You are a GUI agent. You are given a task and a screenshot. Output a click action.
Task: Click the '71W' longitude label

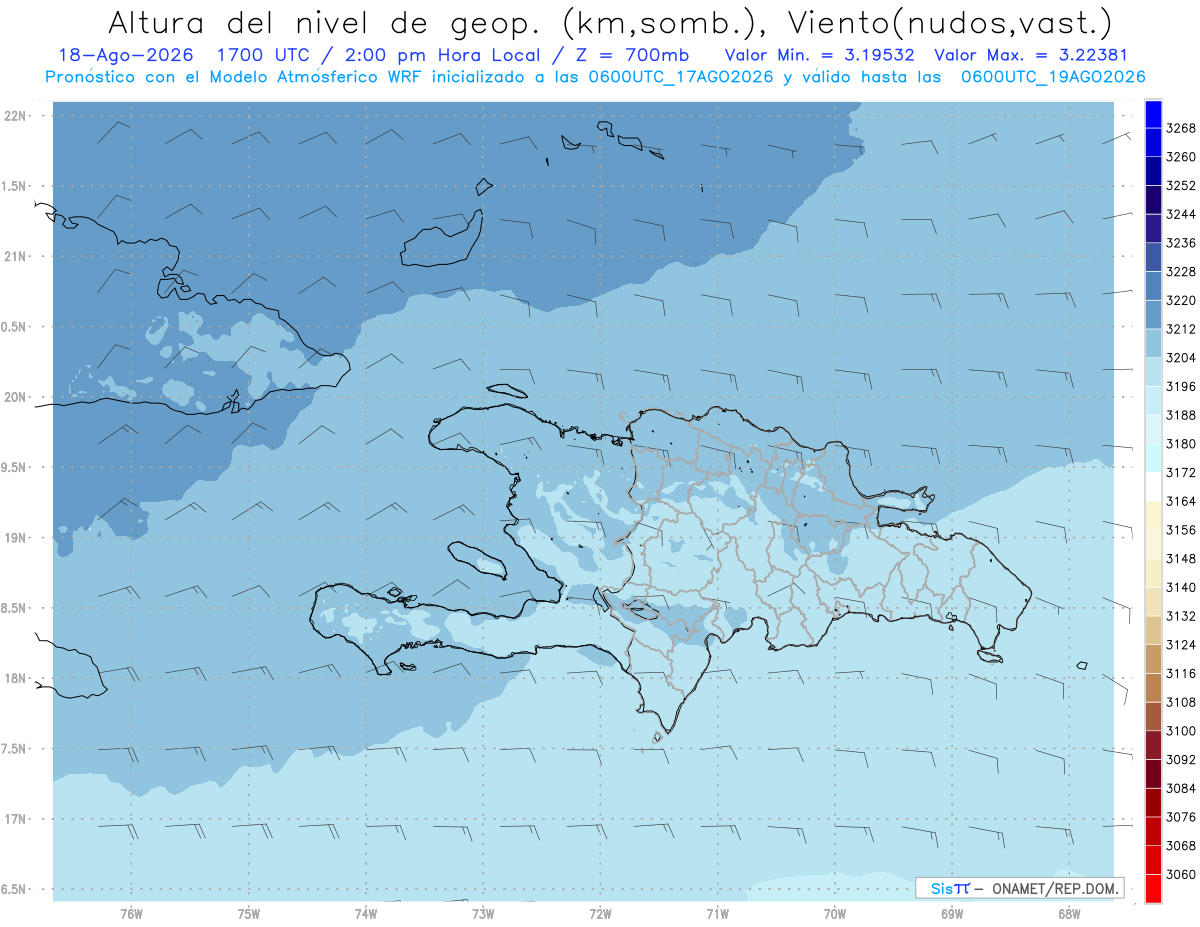pyautogui.click(x=717, y=912)
